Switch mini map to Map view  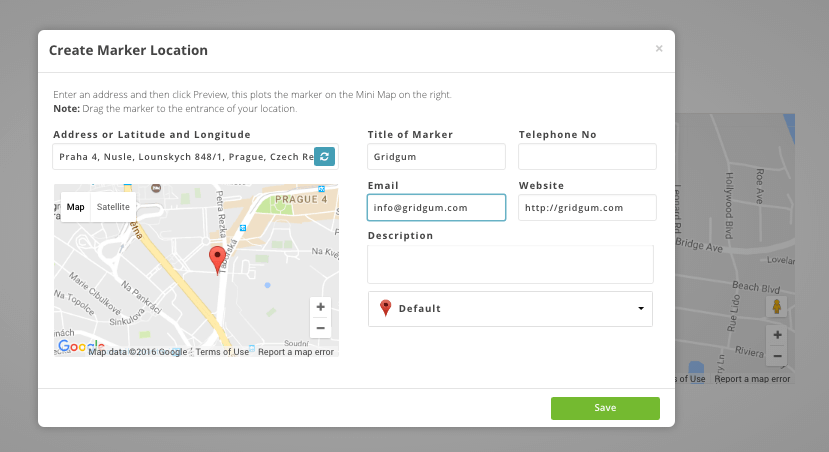[x=76, y=207]
